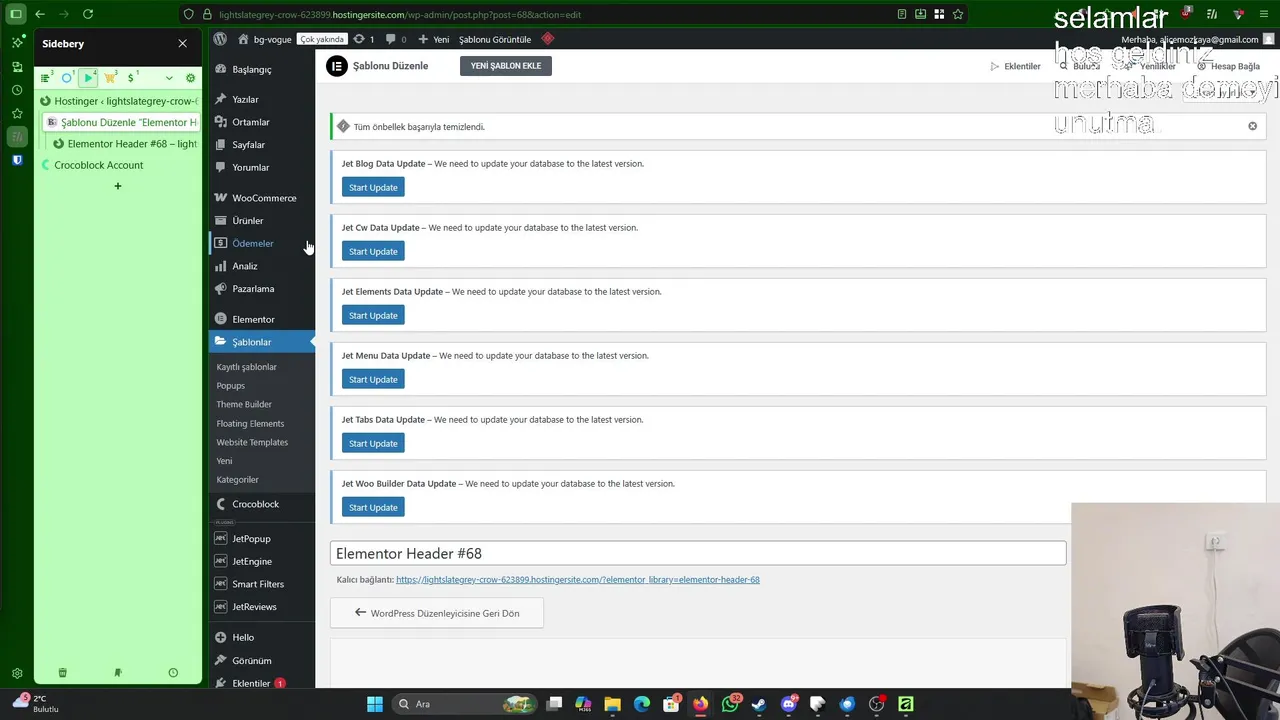Screen dimensions: 1280x720
Task: Click the WordPress logo in admin bar
Action: point(220,39)
